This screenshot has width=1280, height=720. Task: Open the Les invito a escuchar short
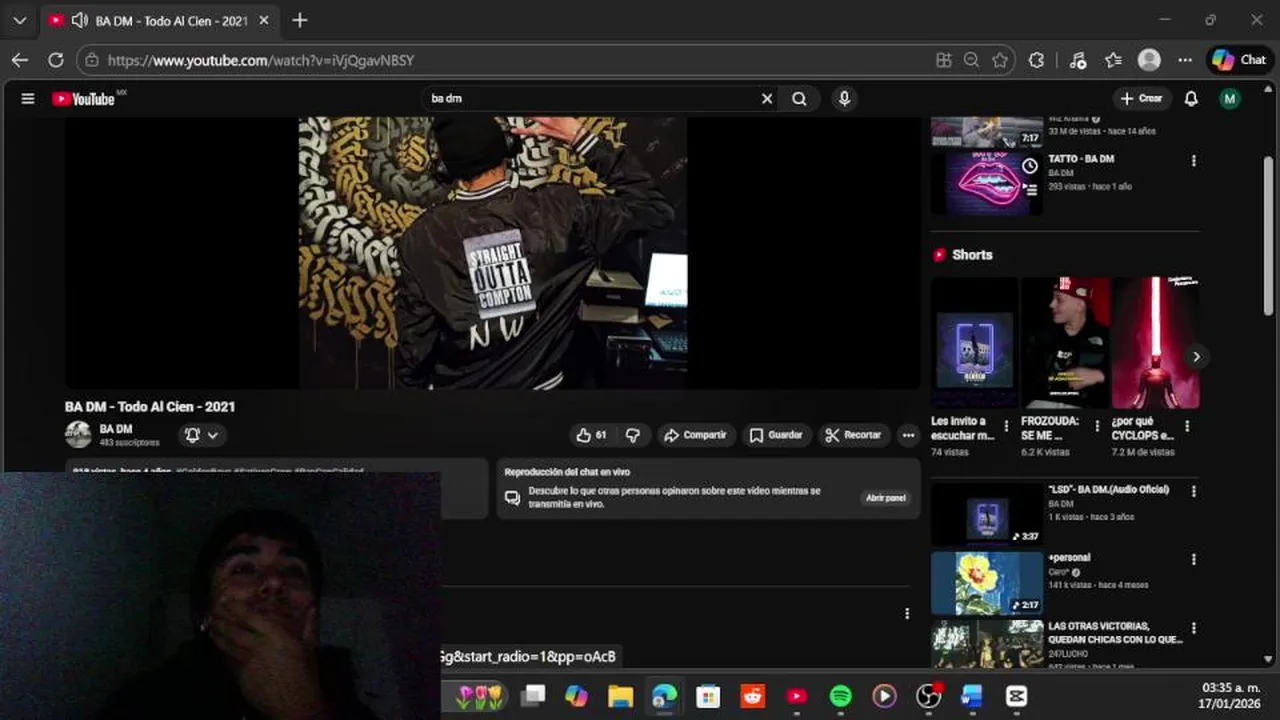tap(974, 343)
